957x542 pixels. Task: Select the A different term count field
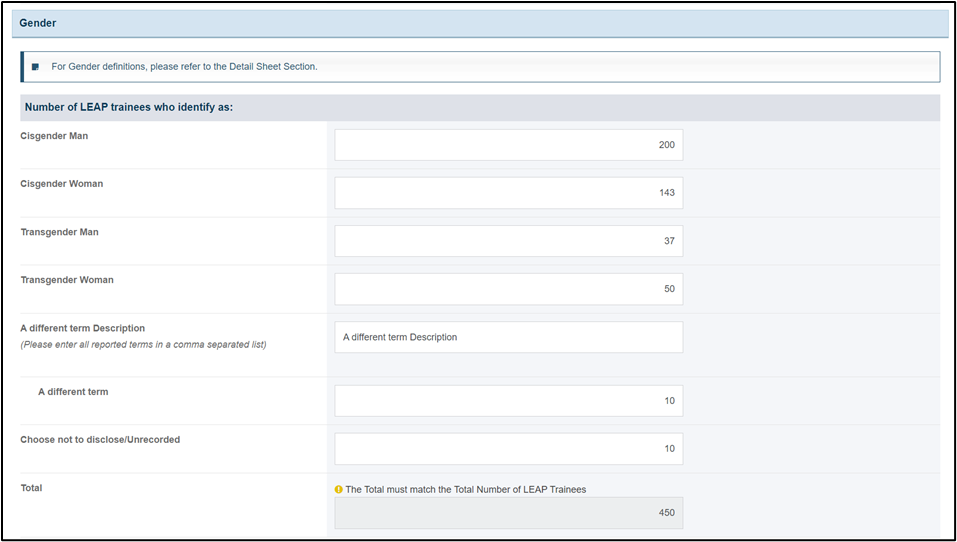click(x=508, y=400)
